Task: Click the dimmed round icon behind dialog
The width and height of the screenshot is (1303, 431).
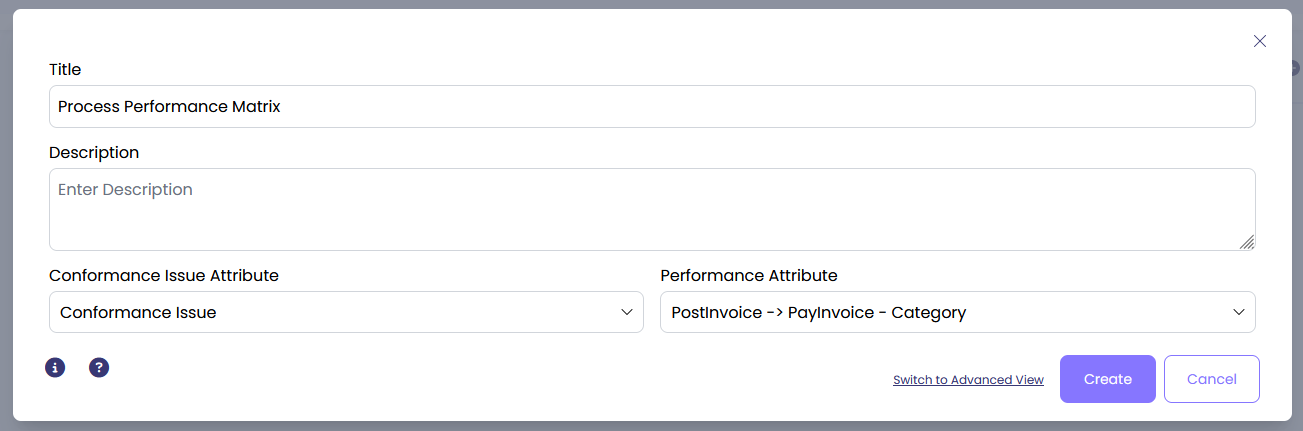Action: (x=1296, y=67)
